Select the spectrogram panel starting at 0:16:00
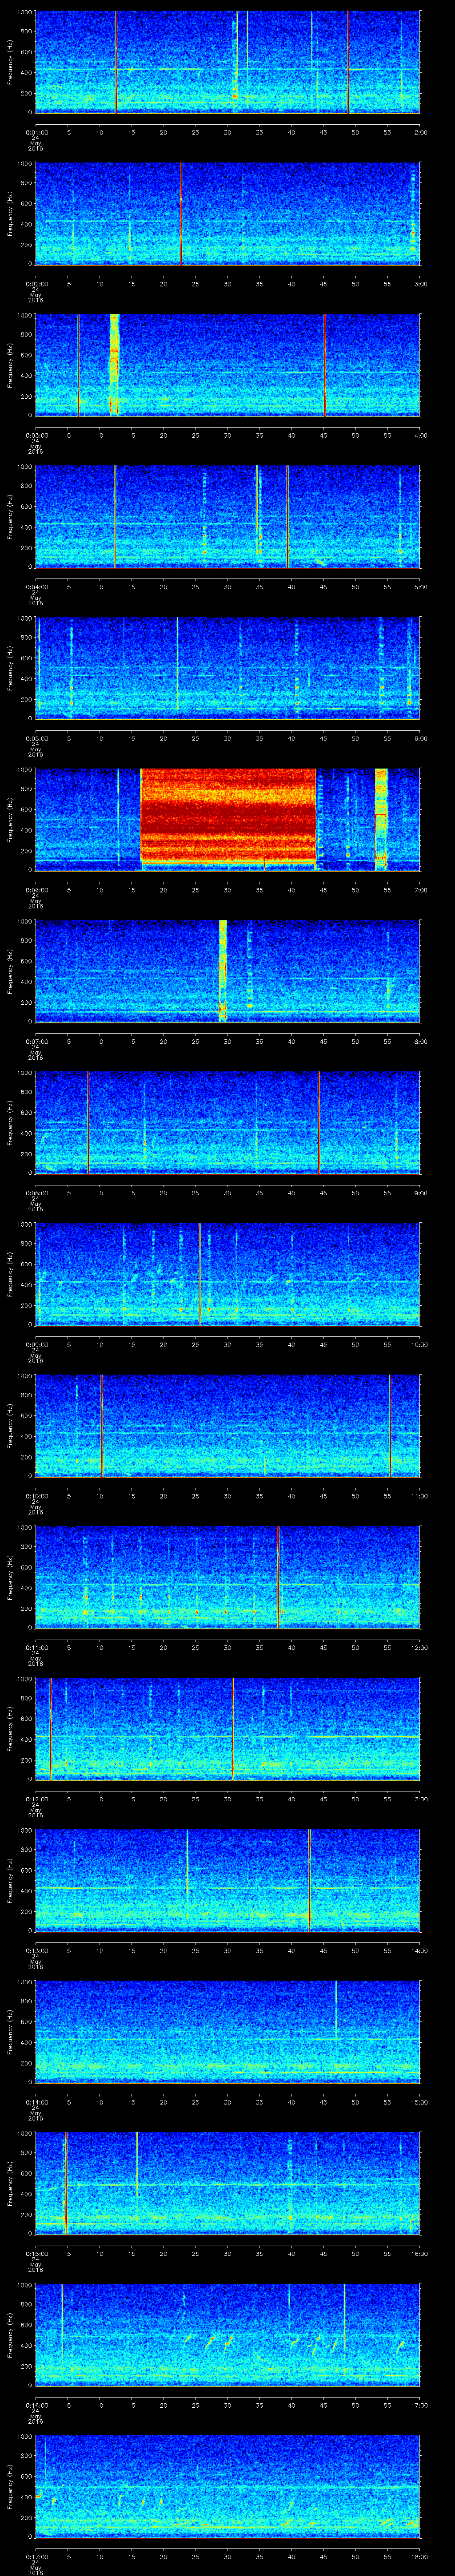Image resolution: width=455 pixels, height=2576 pixels. (x=227, y=2335)
